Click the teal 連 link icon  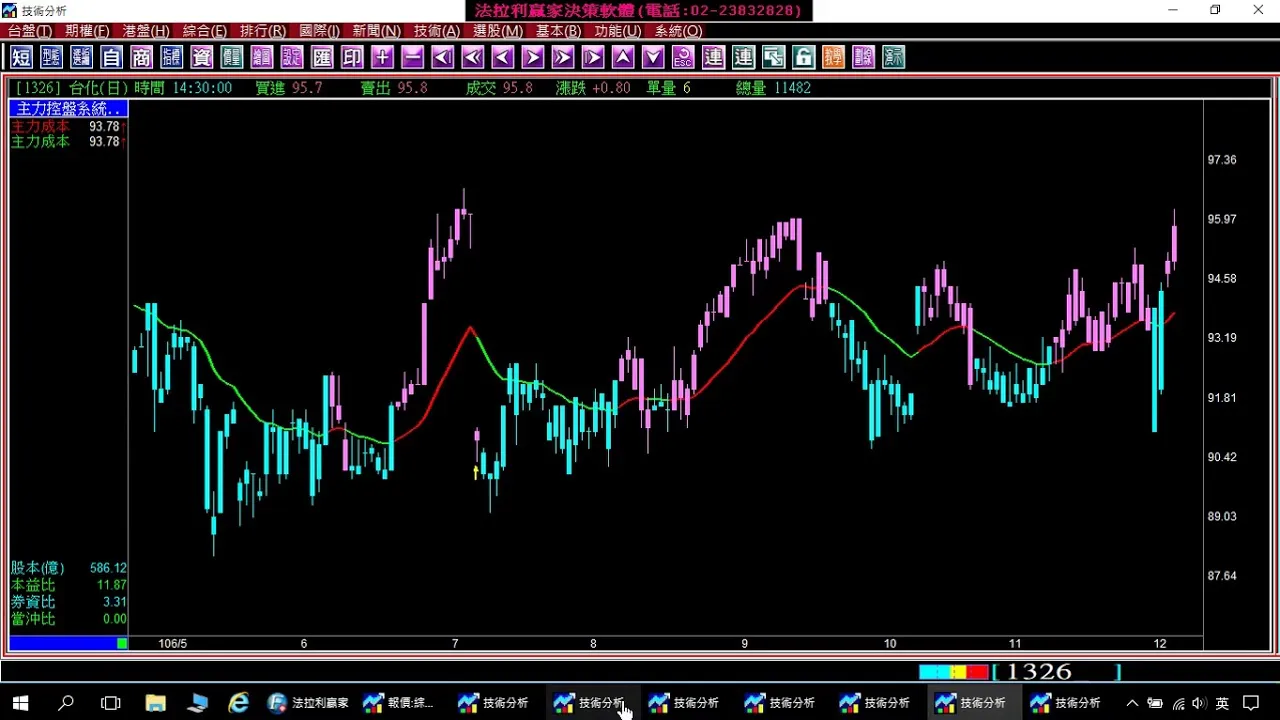coord(742,57)
